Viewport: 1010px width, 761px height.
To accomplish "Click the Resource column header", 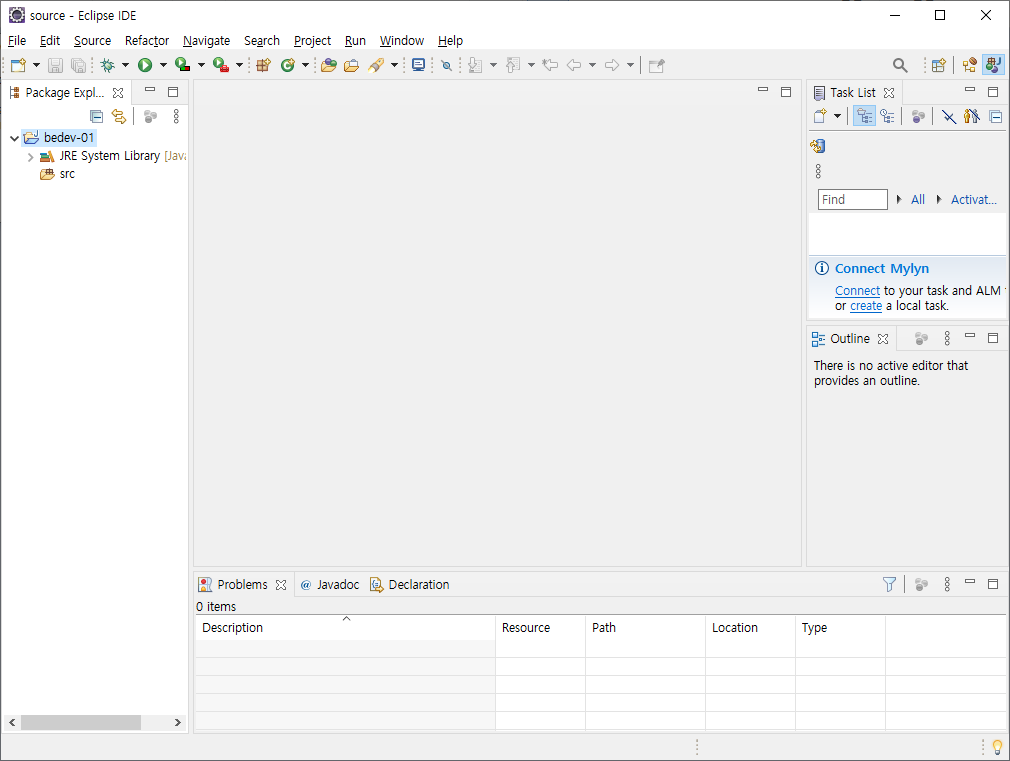I will pyautogui.click(x=540, y=628).
